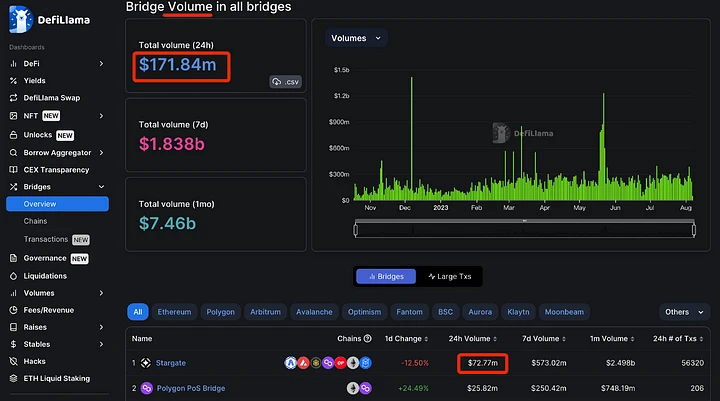Click the chart time range slider

pos(525,230)
